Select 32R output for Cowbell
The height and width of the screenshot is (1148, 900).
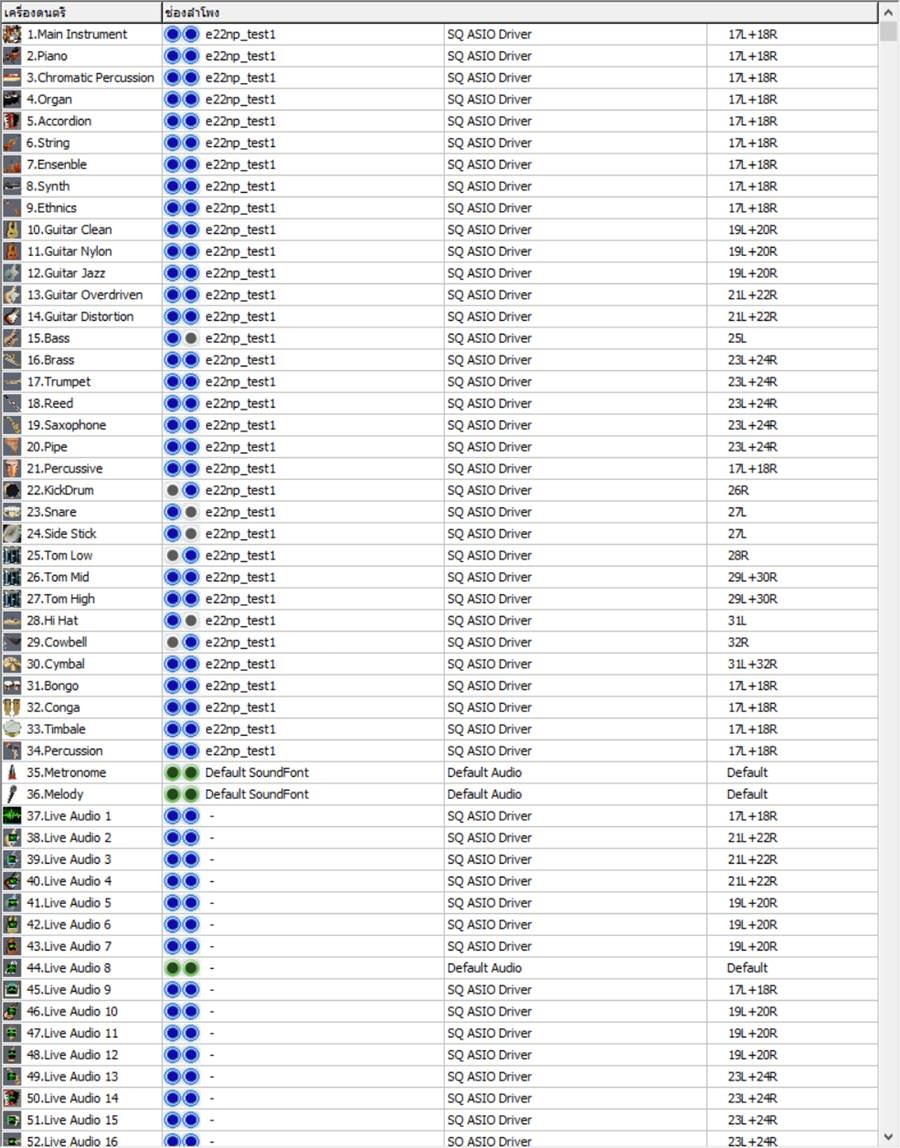click(x=738, y=642)
